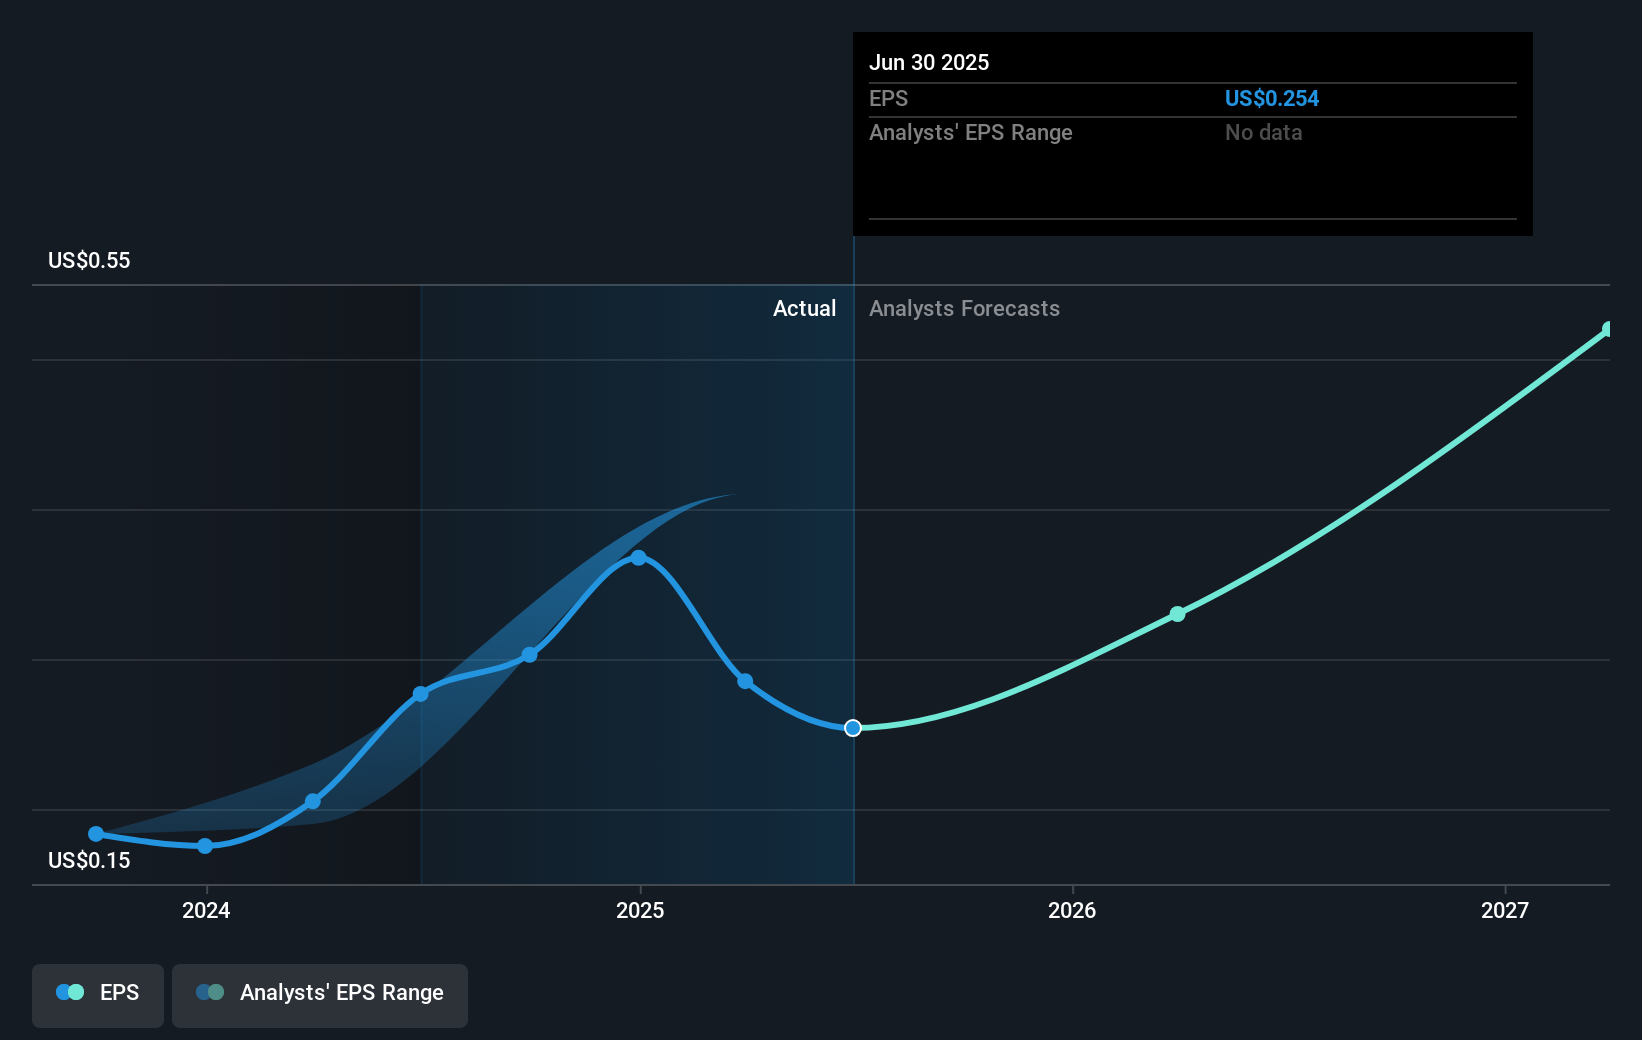This screenshot has height=1040, width=1642.
Task: Click the Actual section label
Action: point(804,309)
